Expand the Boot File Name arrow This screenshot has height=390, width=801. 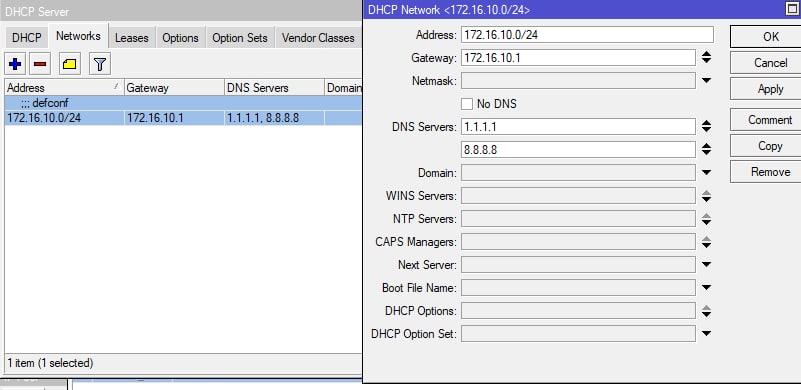click(706, 288)
